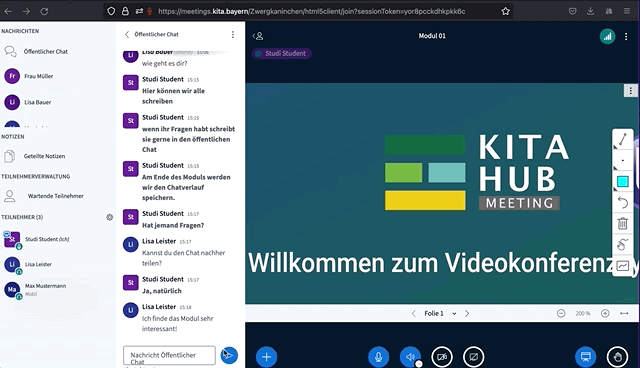Open the Öffentlicher Chat conversation
Image resolution: width=640 pixels, height=368 pixels.
tap(46, 51)
